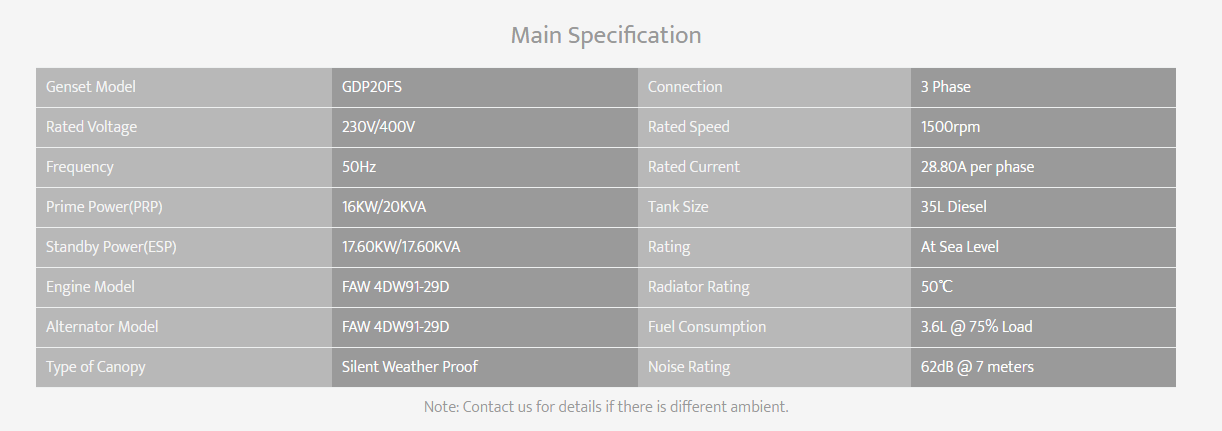Select the Genset Model label cell
Image resolution: width=1222 pixels, height=431 pixels.
(x=184, y=87)
